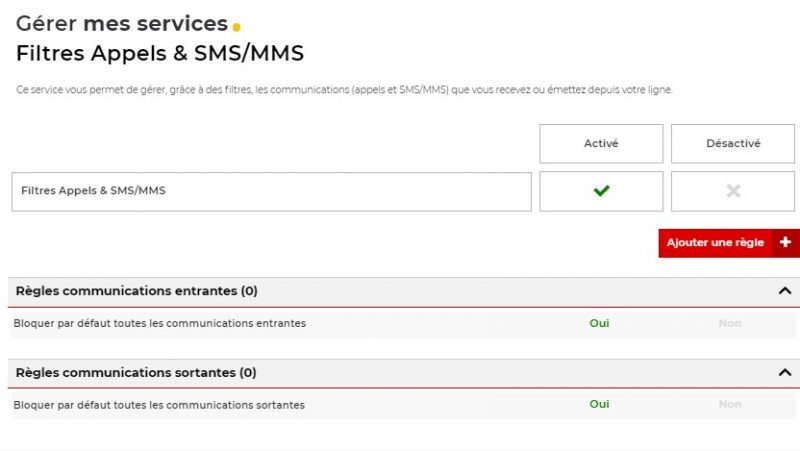Screen dimensions: 800x451
Task: Click the Désactivé column header
Action: [x=733, y=143]
